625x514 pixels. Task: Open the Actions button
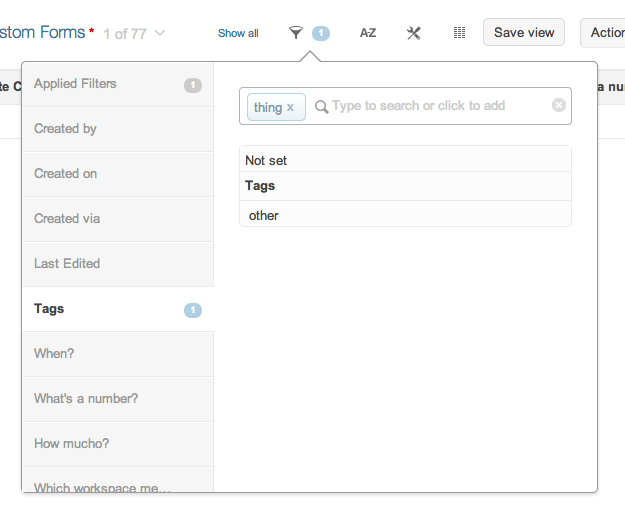tap(603, 33)
